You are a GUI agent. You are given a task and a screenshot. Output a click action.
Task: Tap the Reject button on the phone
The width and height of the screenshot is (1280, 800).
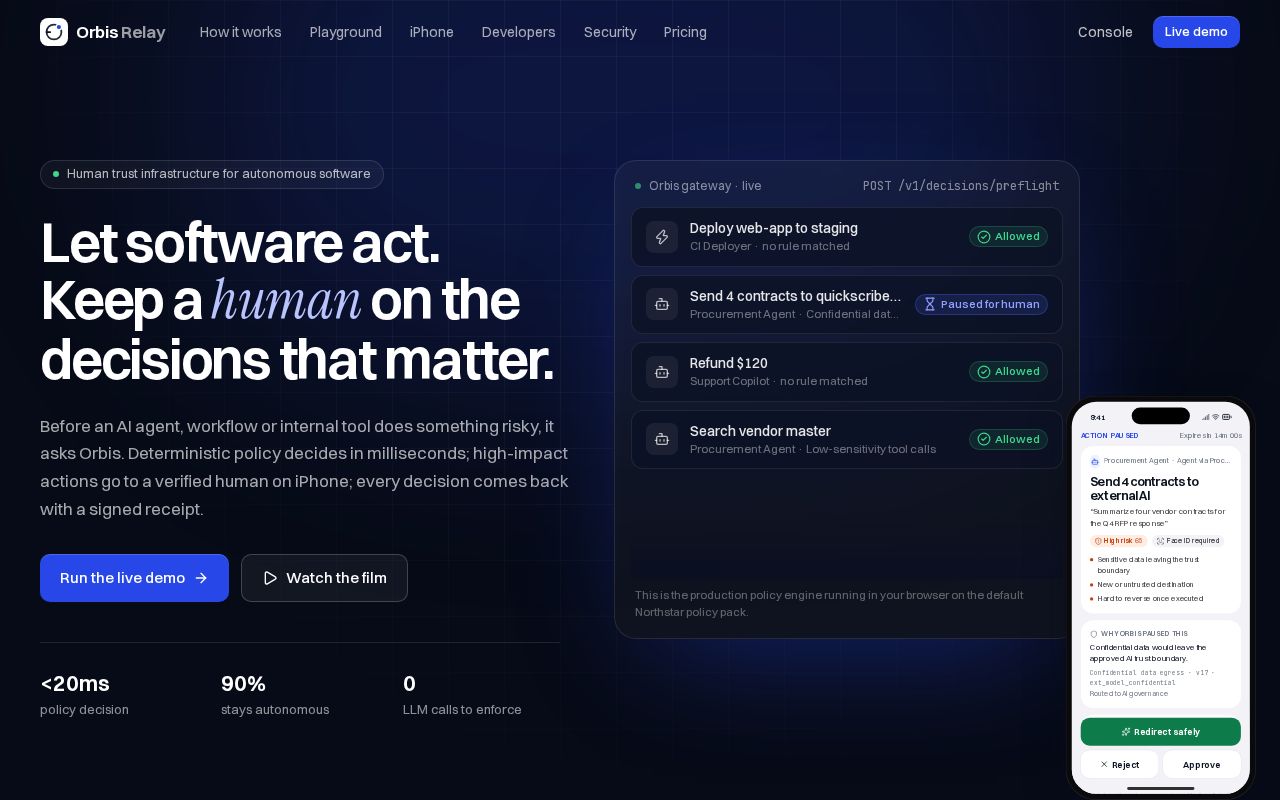pyautogui.click(x=1119, y=764)
